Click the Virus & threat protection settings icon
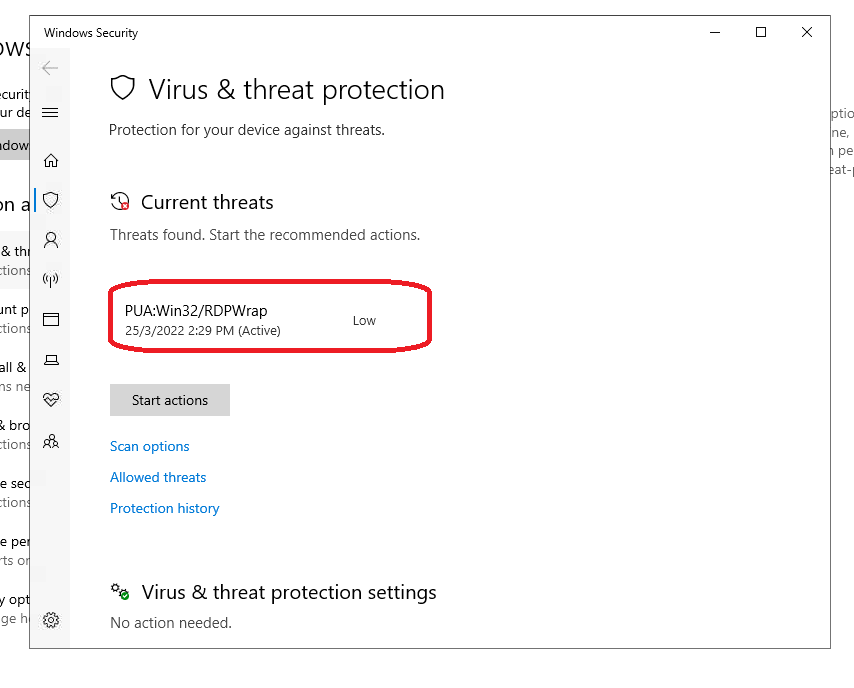 point(120,591)
